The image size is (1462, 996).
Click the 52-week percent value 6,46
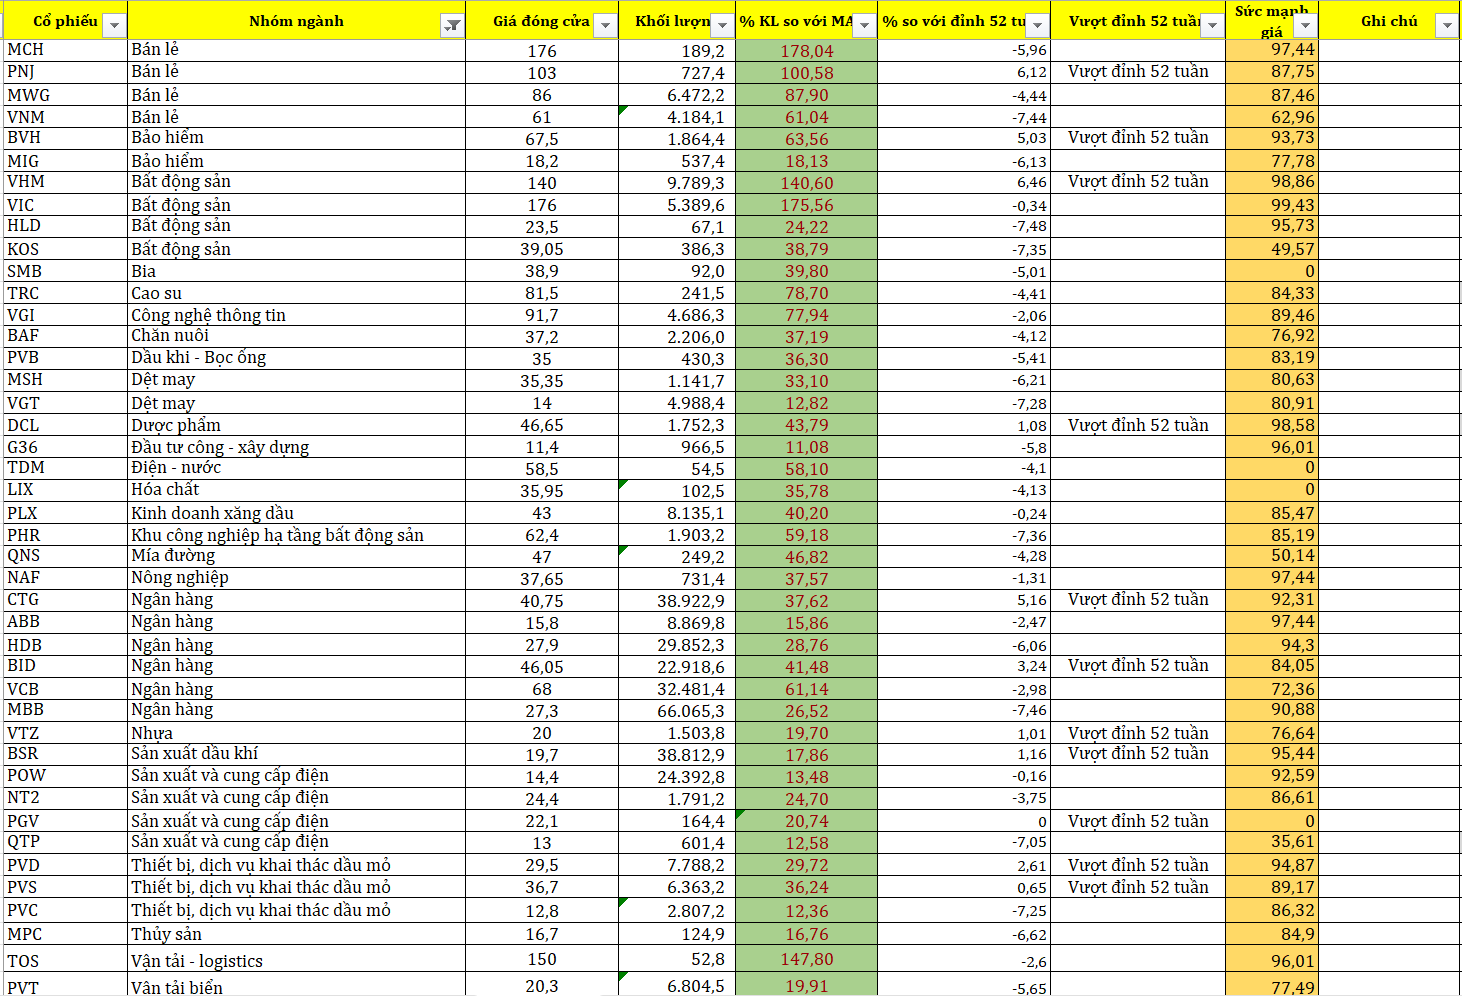tap(964, 182)
